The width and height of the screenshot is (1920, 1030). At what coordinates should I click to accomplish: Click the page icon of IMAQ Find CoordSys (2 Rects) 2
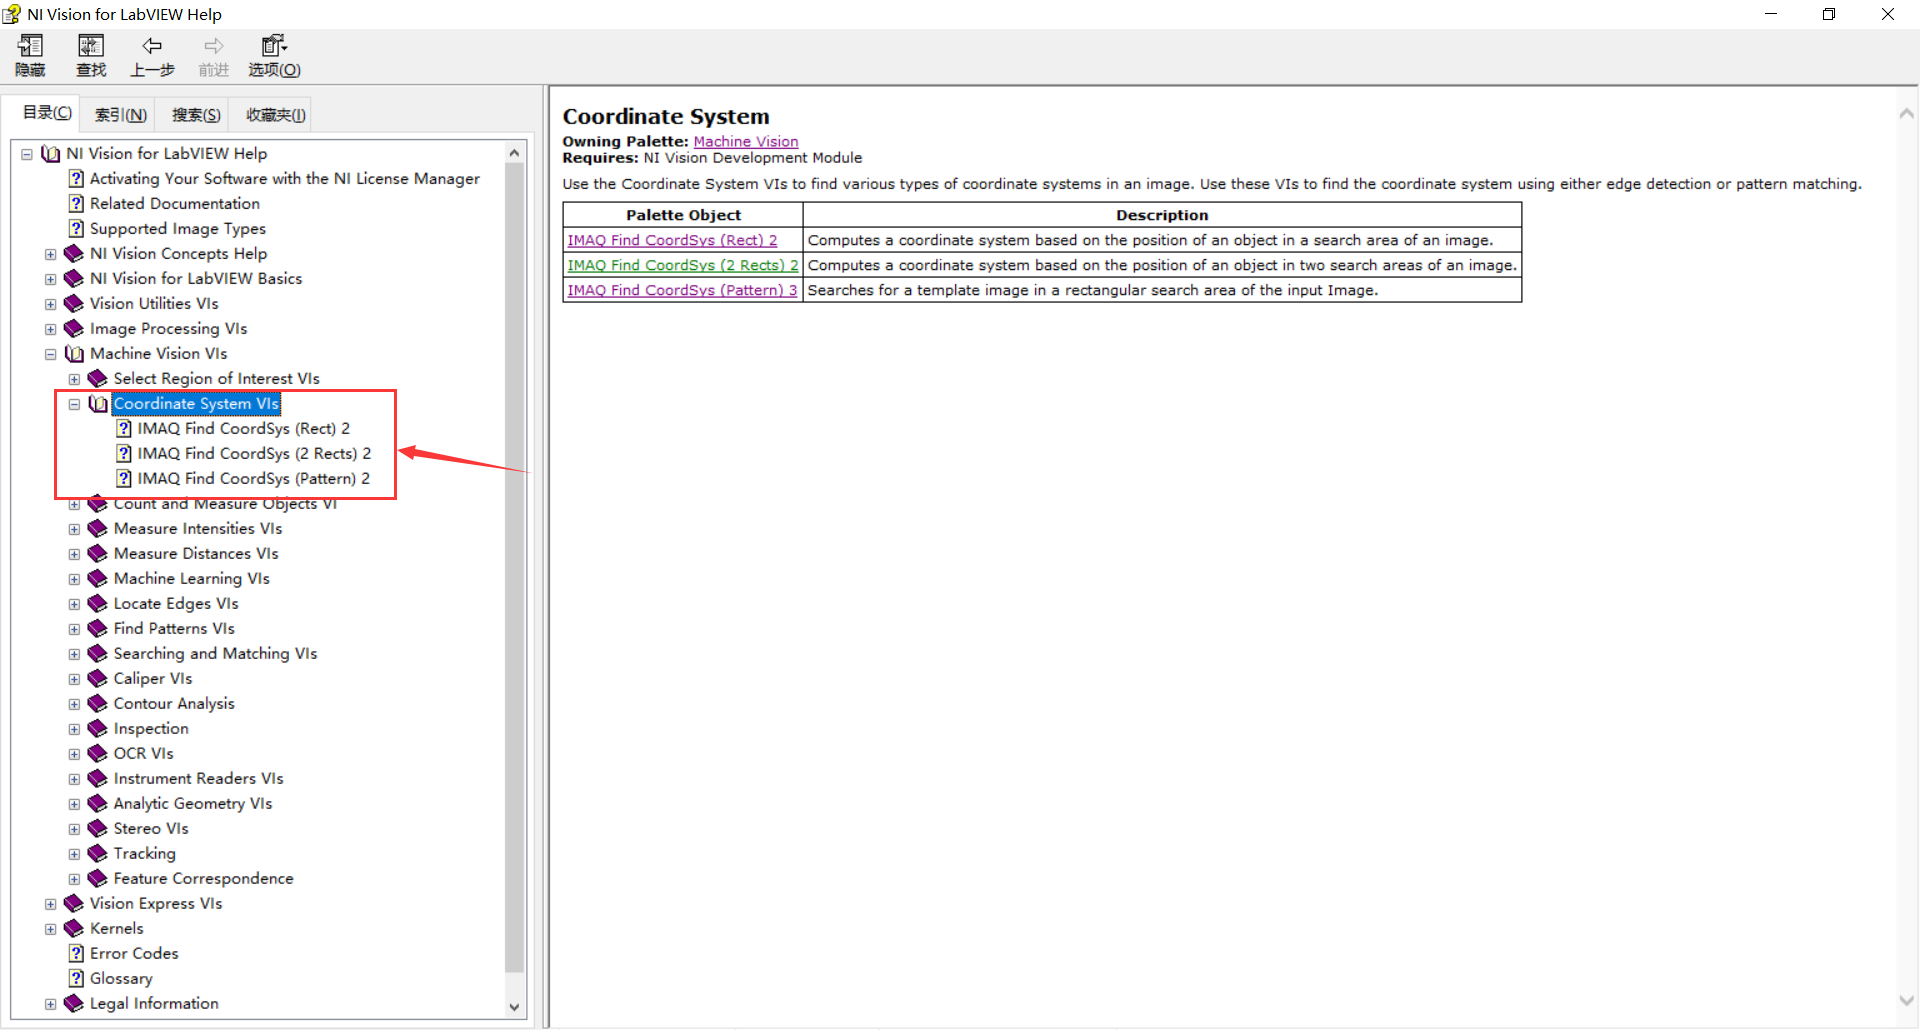pos(124,454)
